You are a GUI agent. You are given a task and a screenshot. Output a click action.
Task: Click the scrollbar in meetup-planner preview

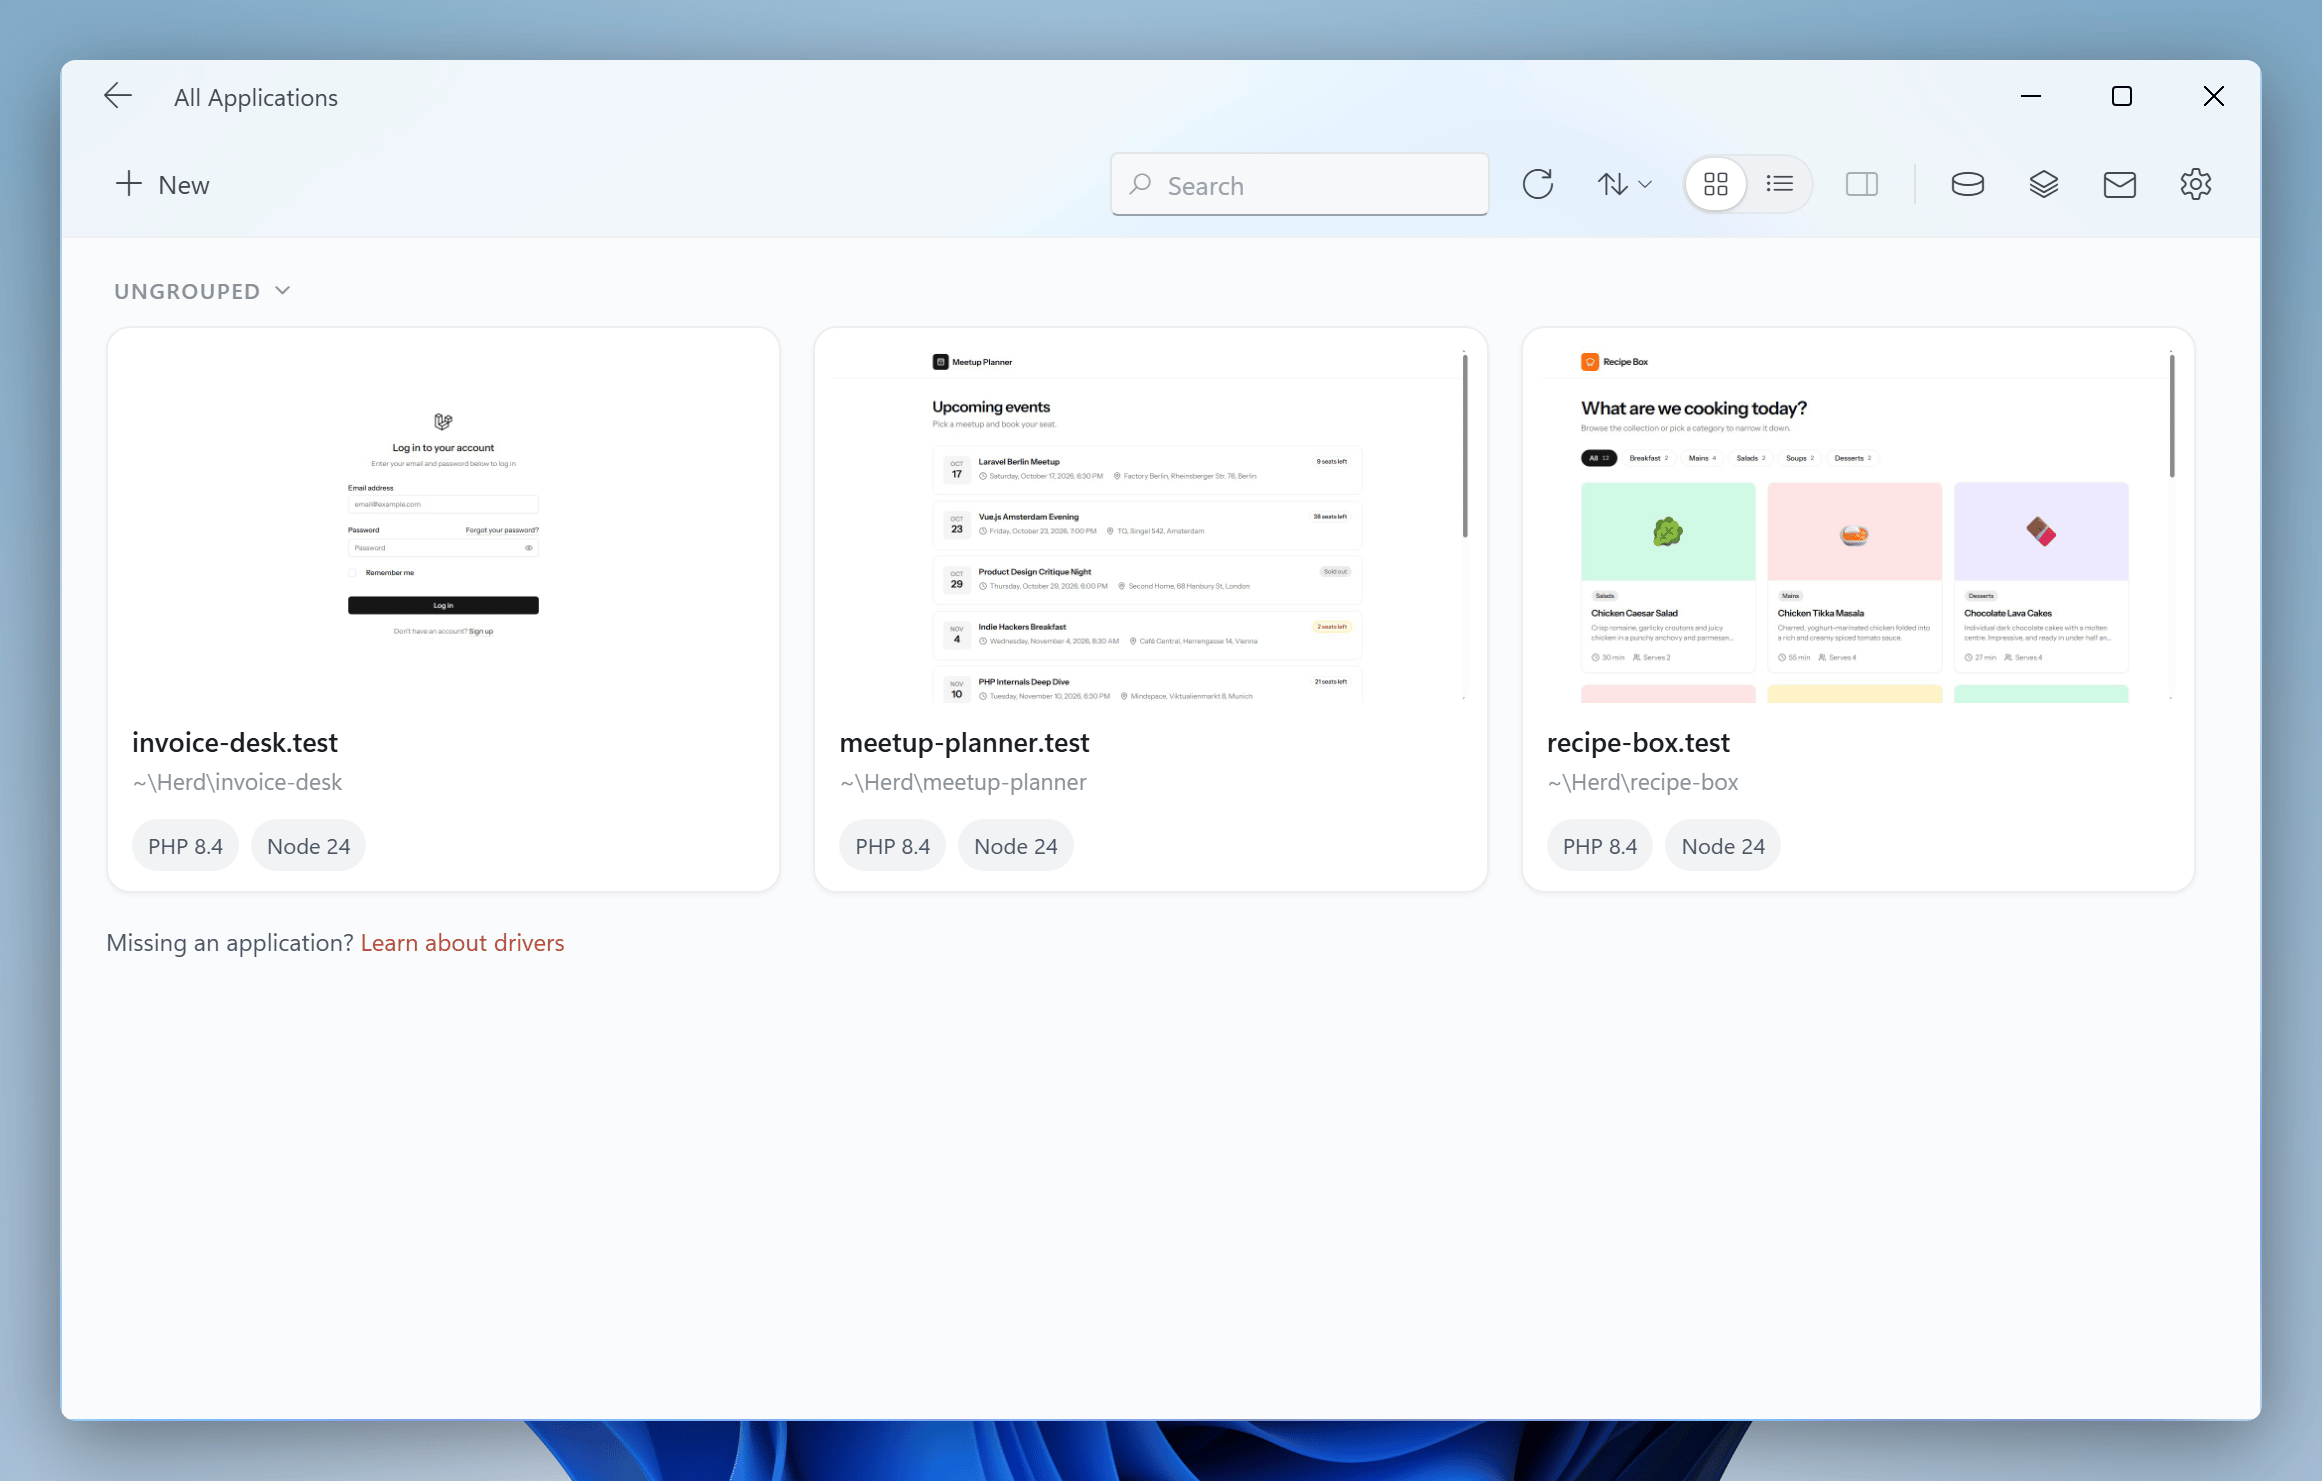1464,446
